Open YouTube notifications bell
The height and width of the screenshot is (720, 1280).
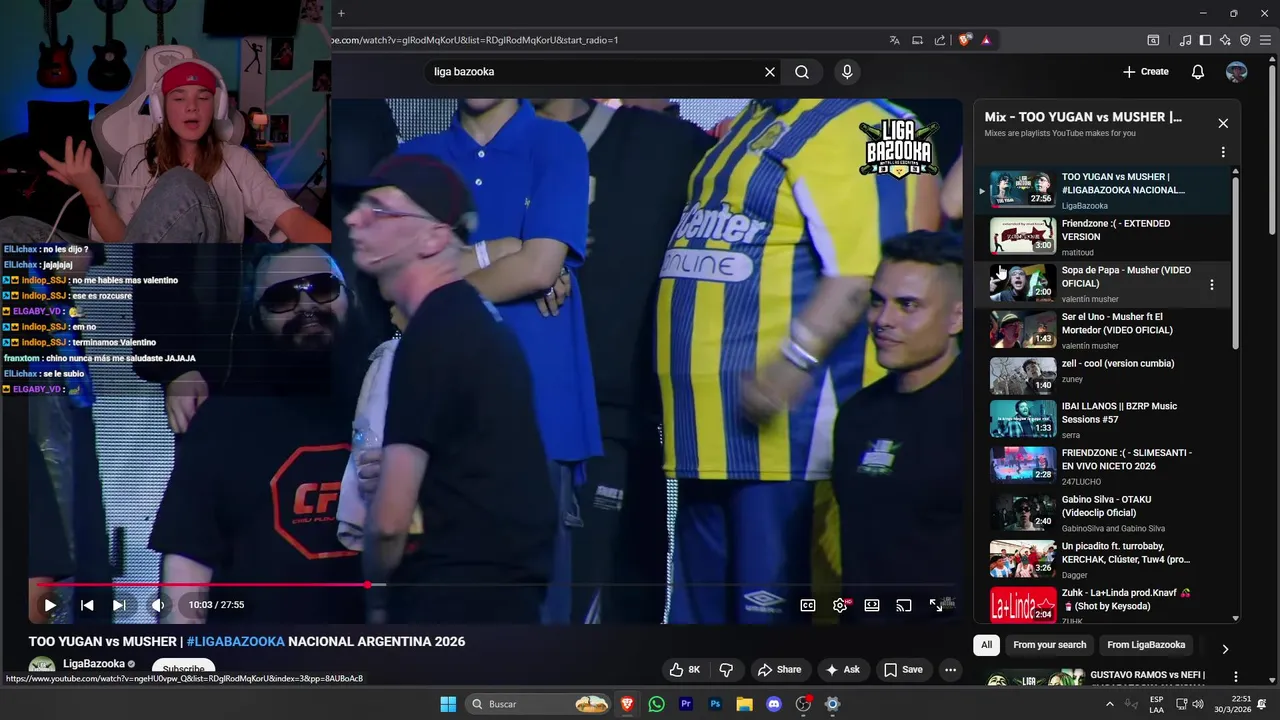(x=1198, y=72)
